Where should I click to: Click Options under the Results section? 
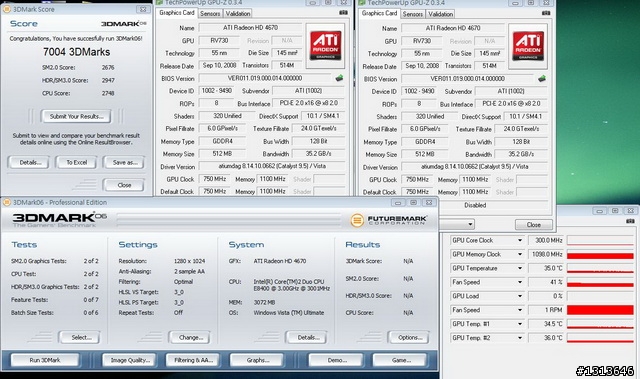click(409, 337)
